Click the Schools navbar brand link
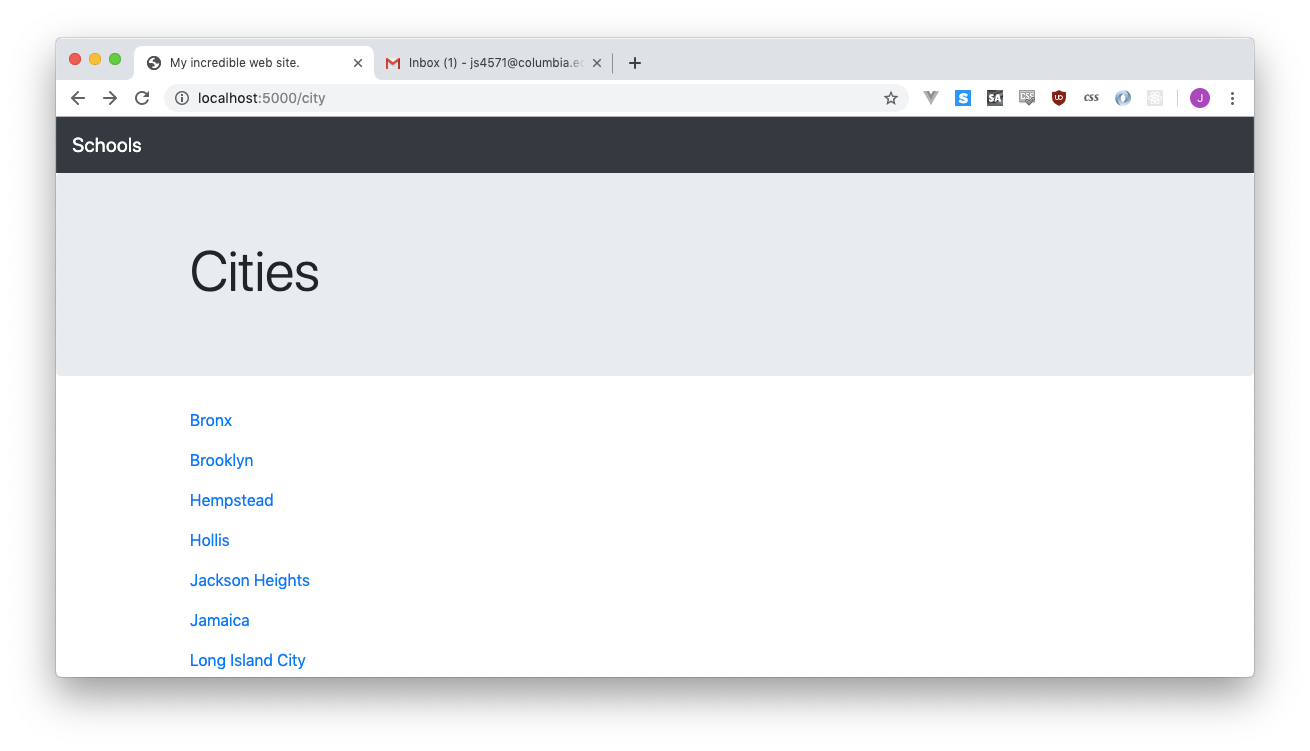The image size is (1310, 751). [106, 145]
